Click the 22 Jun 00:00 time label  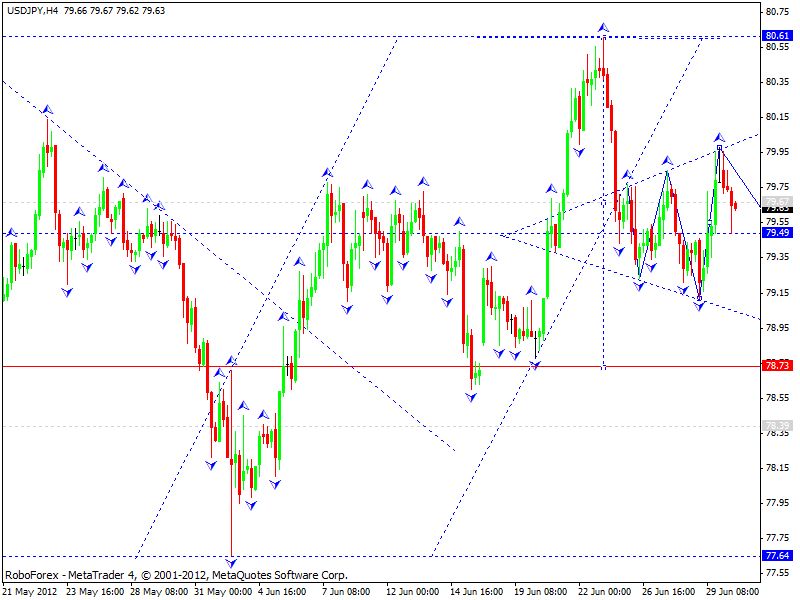click(605, 592)
